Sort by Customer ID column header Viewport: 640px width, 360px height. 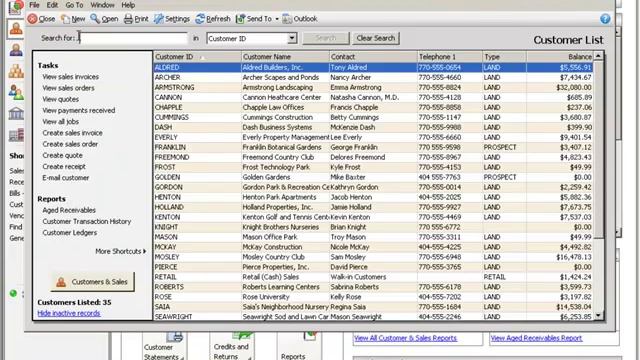coord(198,57)
